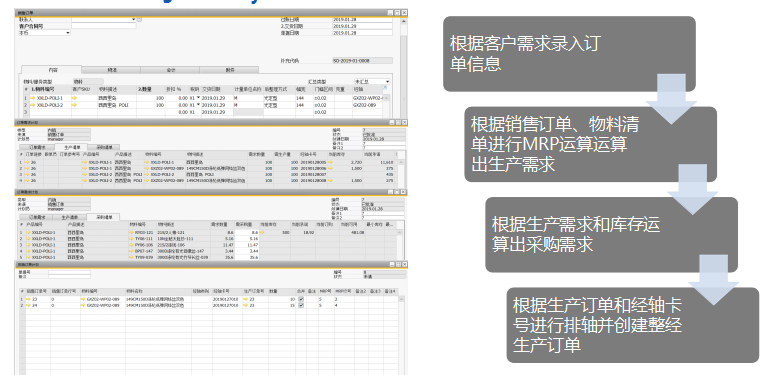Click the 客户合同号 input field
The image size is (776, 375).
(103, 26)
